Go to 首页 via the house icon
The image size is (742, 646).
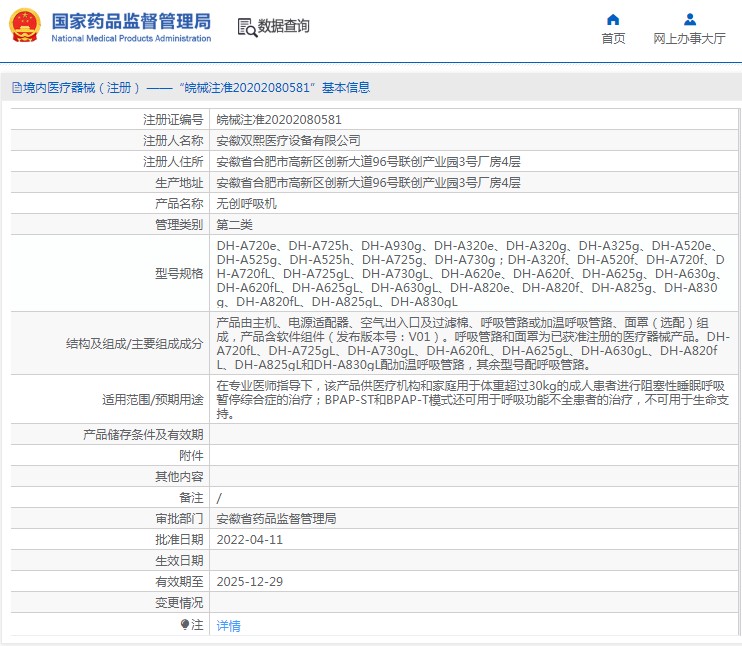point(613,19)
